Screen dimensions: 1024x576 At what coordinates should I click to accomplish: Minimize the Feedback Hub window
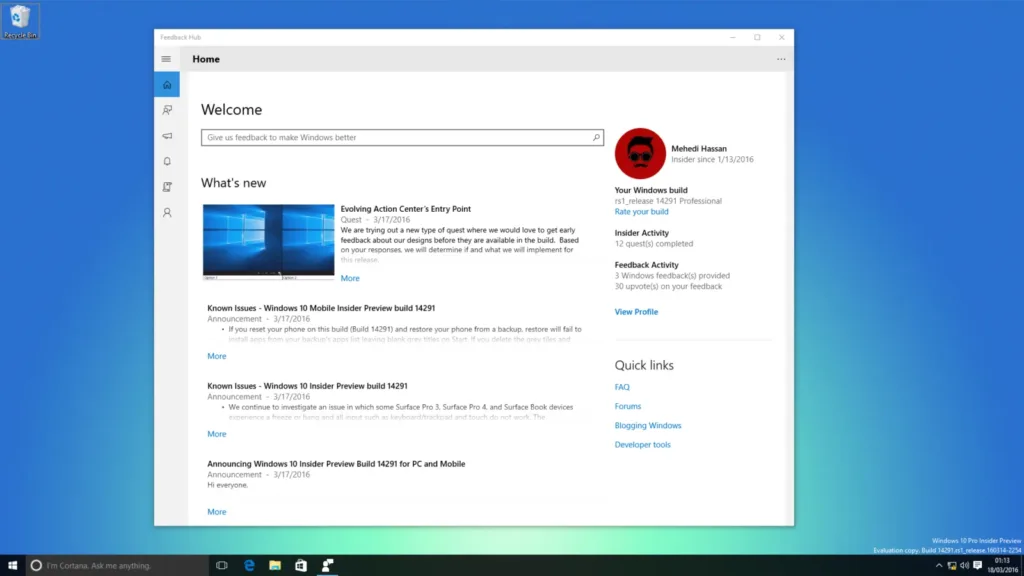[733, 37]
